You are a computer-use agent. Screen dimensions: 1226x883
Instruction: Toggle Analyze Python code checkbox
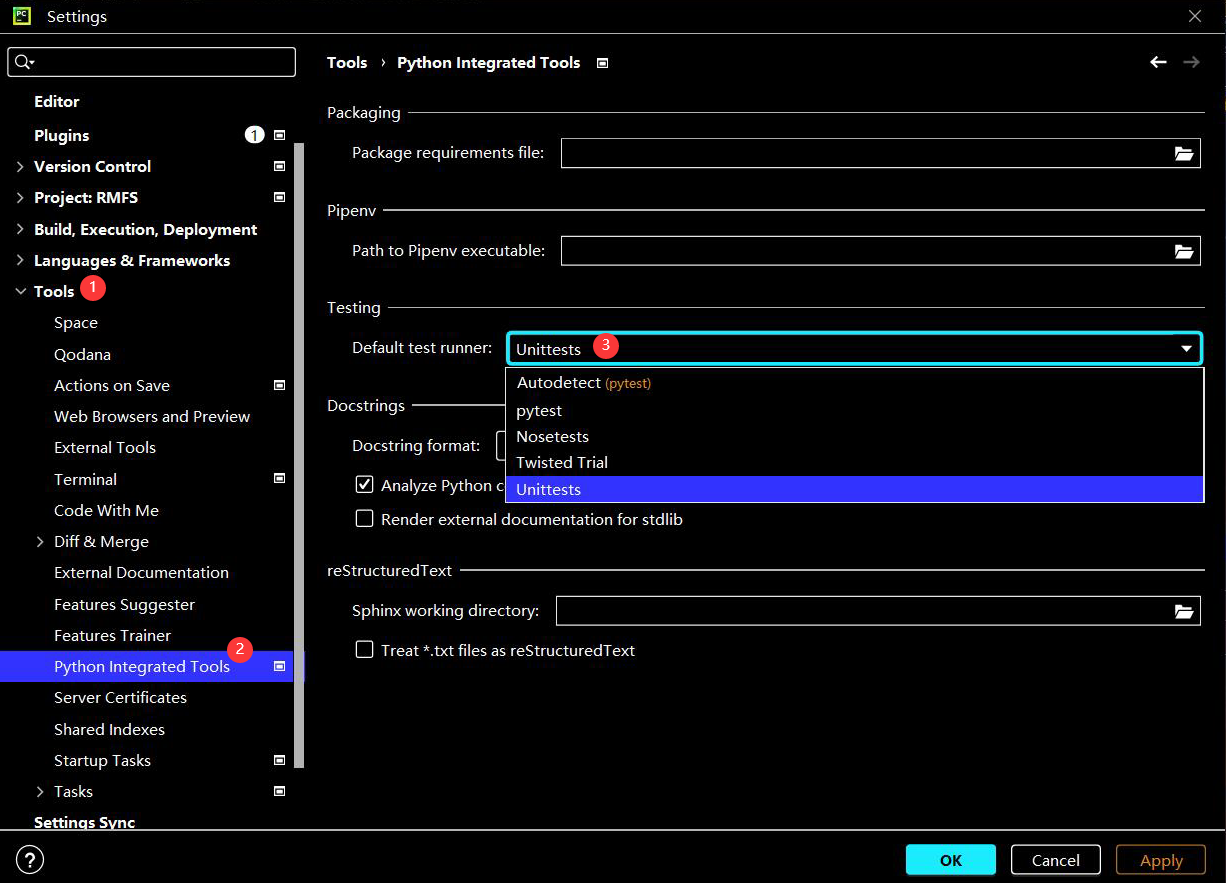point(365,485)
